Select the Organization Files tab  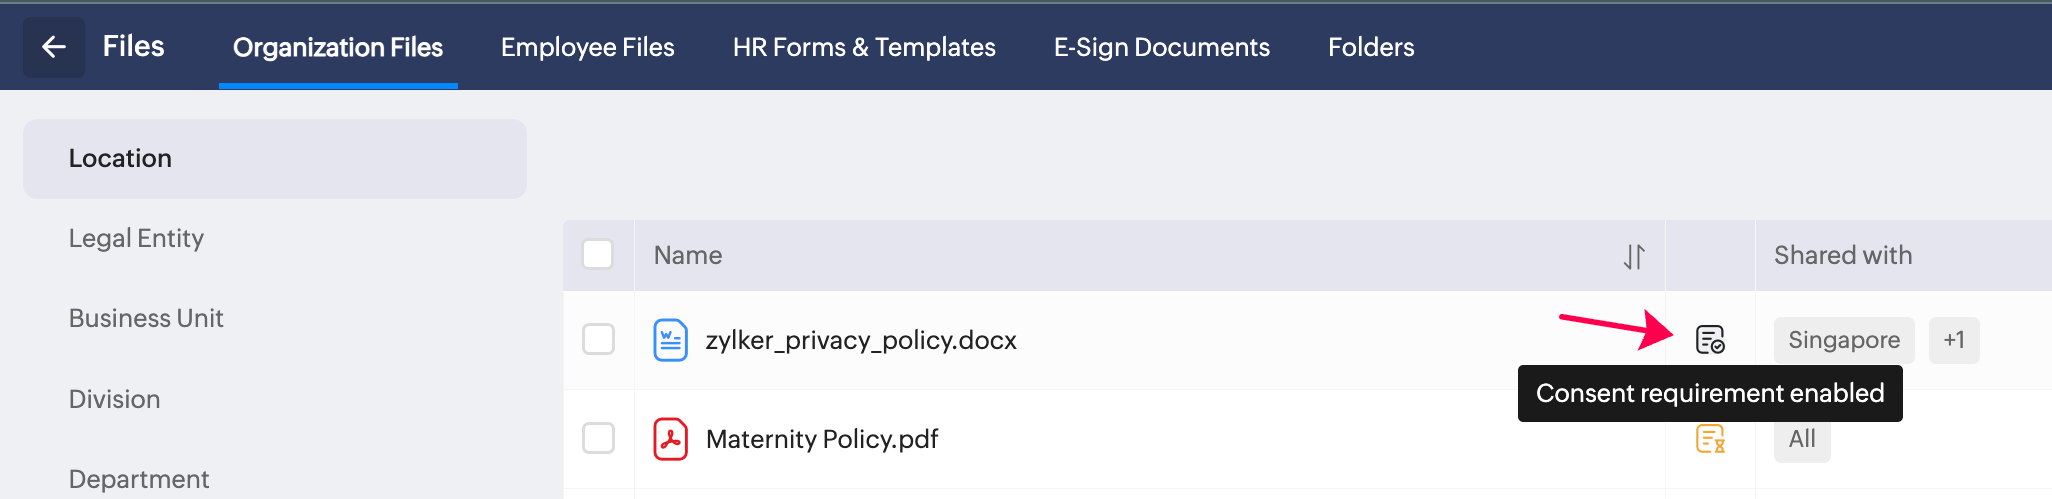338,47
